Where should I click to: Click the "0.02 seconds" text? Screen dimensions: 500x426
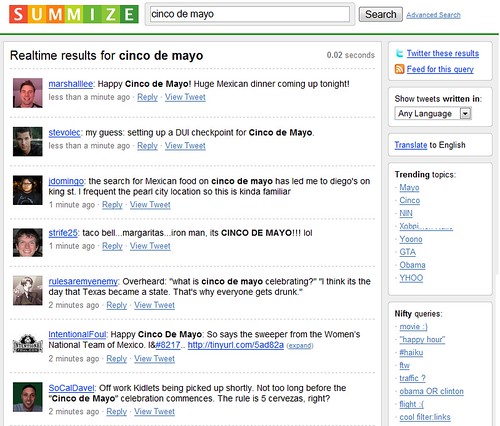pyautogui.click(x=351, y=55)
